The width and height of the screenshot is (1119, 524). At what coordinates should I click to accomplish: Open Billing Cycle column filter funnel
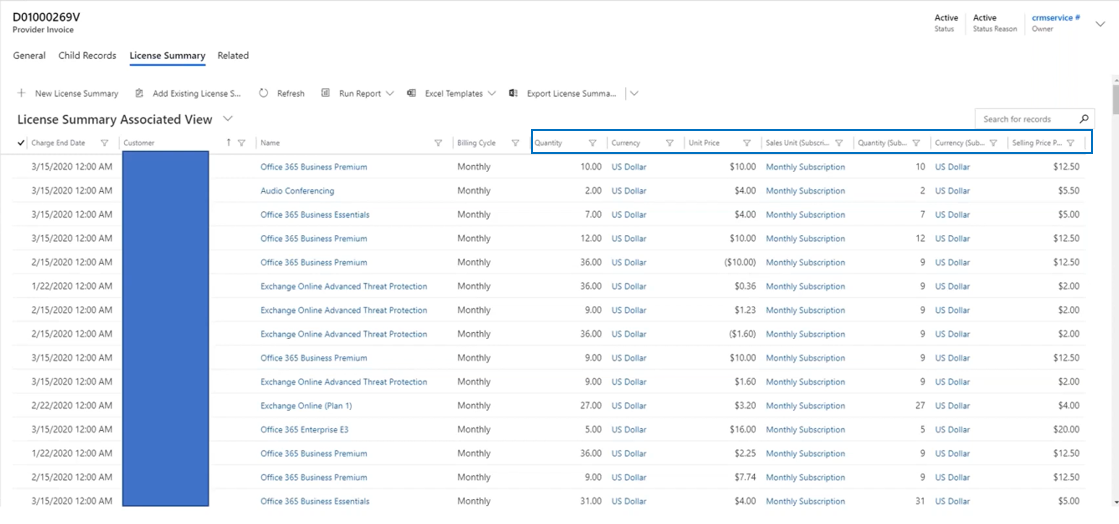tap(515, 143)
